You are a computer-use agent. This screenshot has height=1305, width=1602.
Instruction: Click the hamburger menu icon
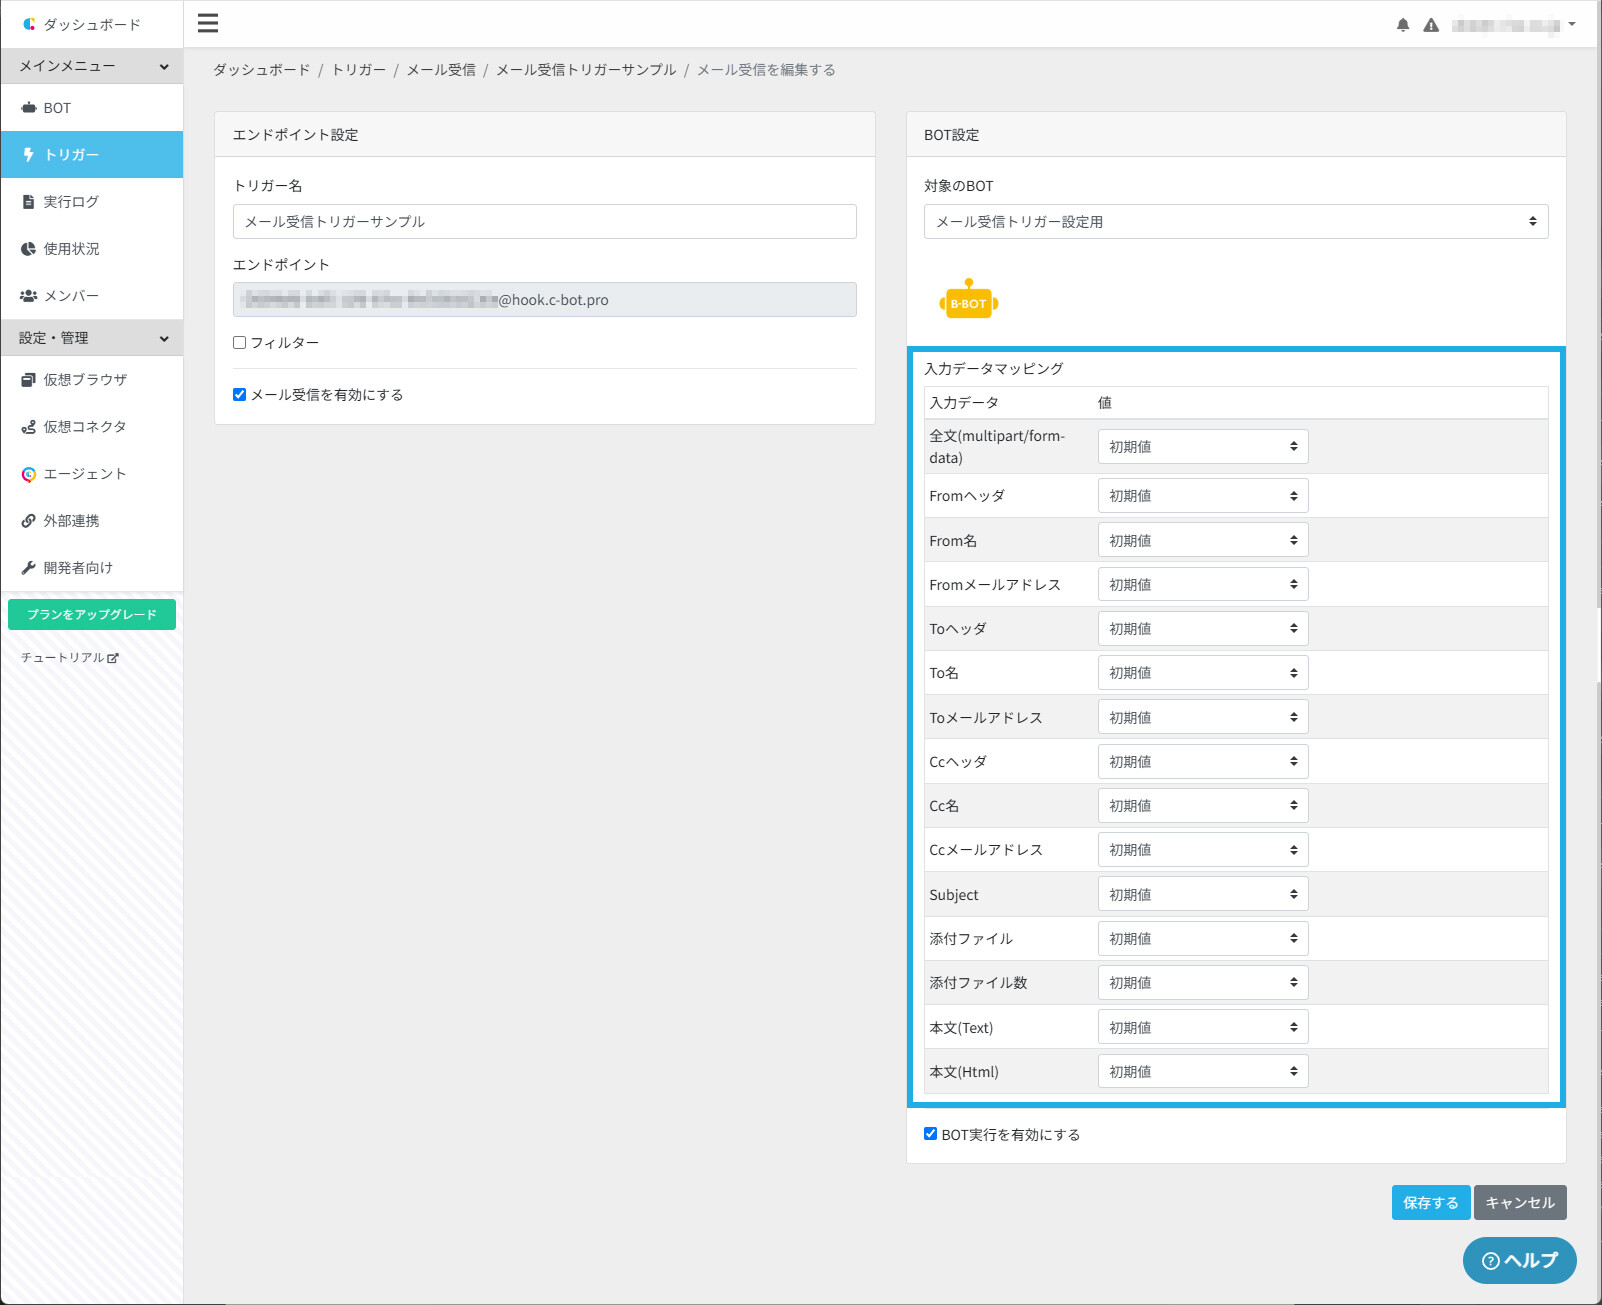(208, 23)
